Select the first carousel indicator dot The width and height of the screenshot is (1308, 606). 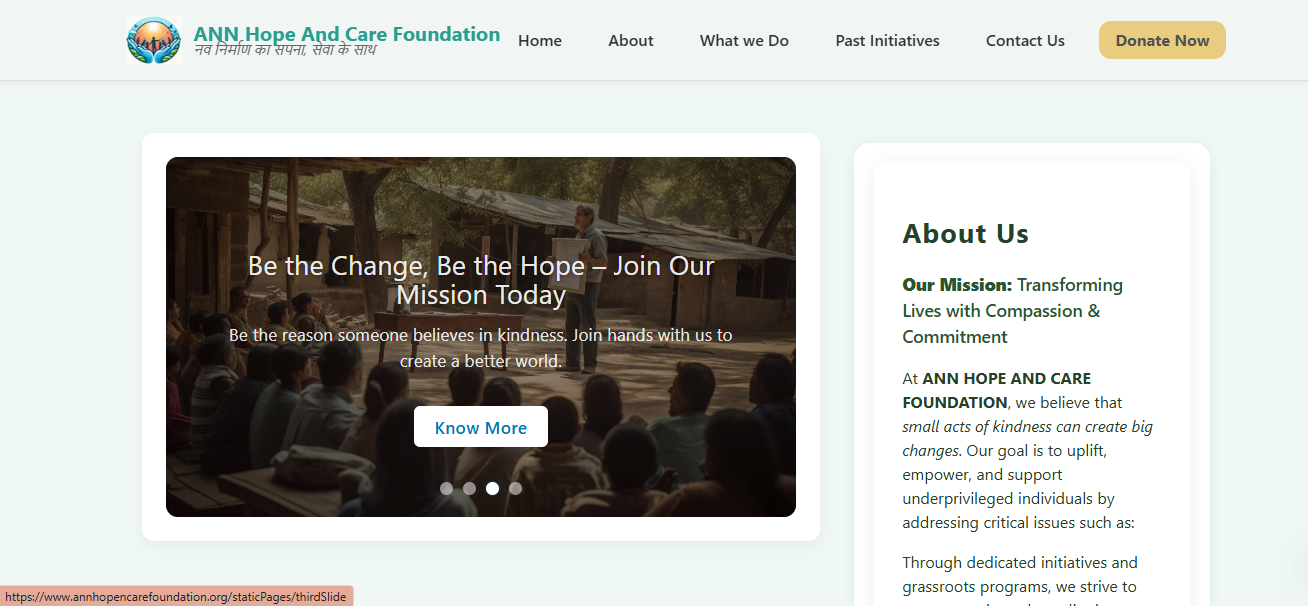pyautogui.click(x=446, y=489)
